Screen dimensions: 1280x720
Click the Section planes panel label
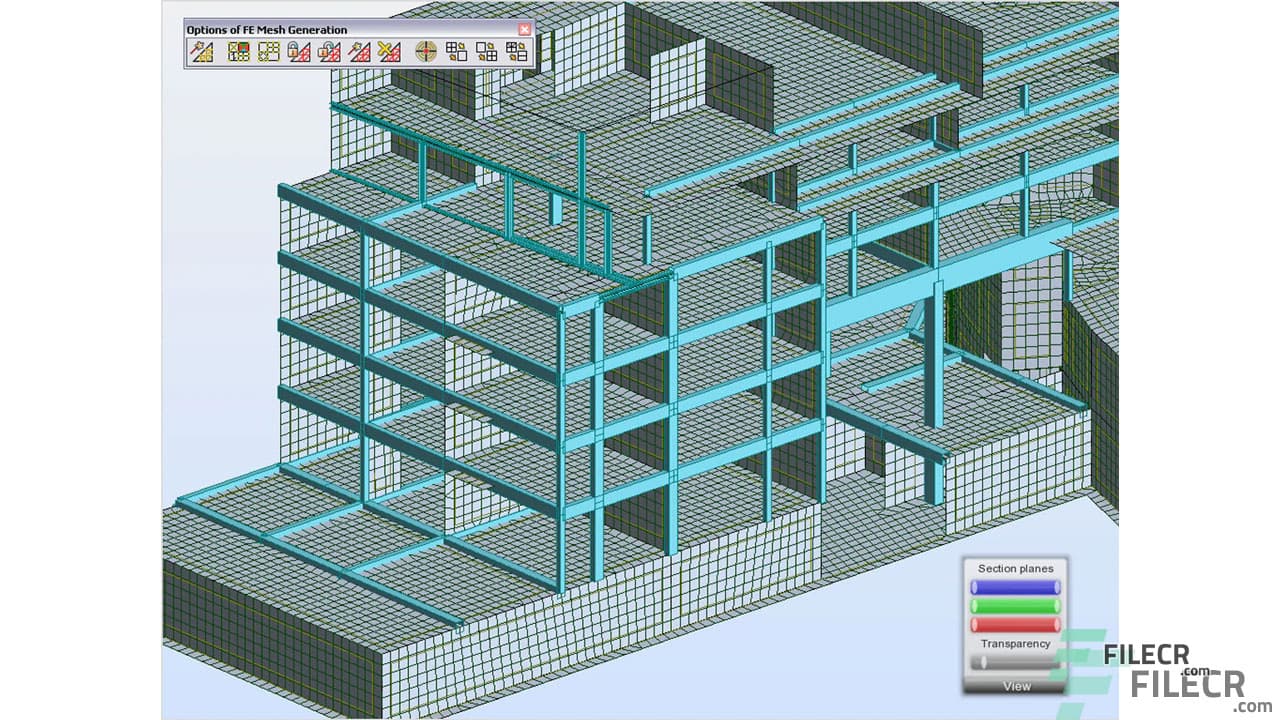click(1015, 568)
